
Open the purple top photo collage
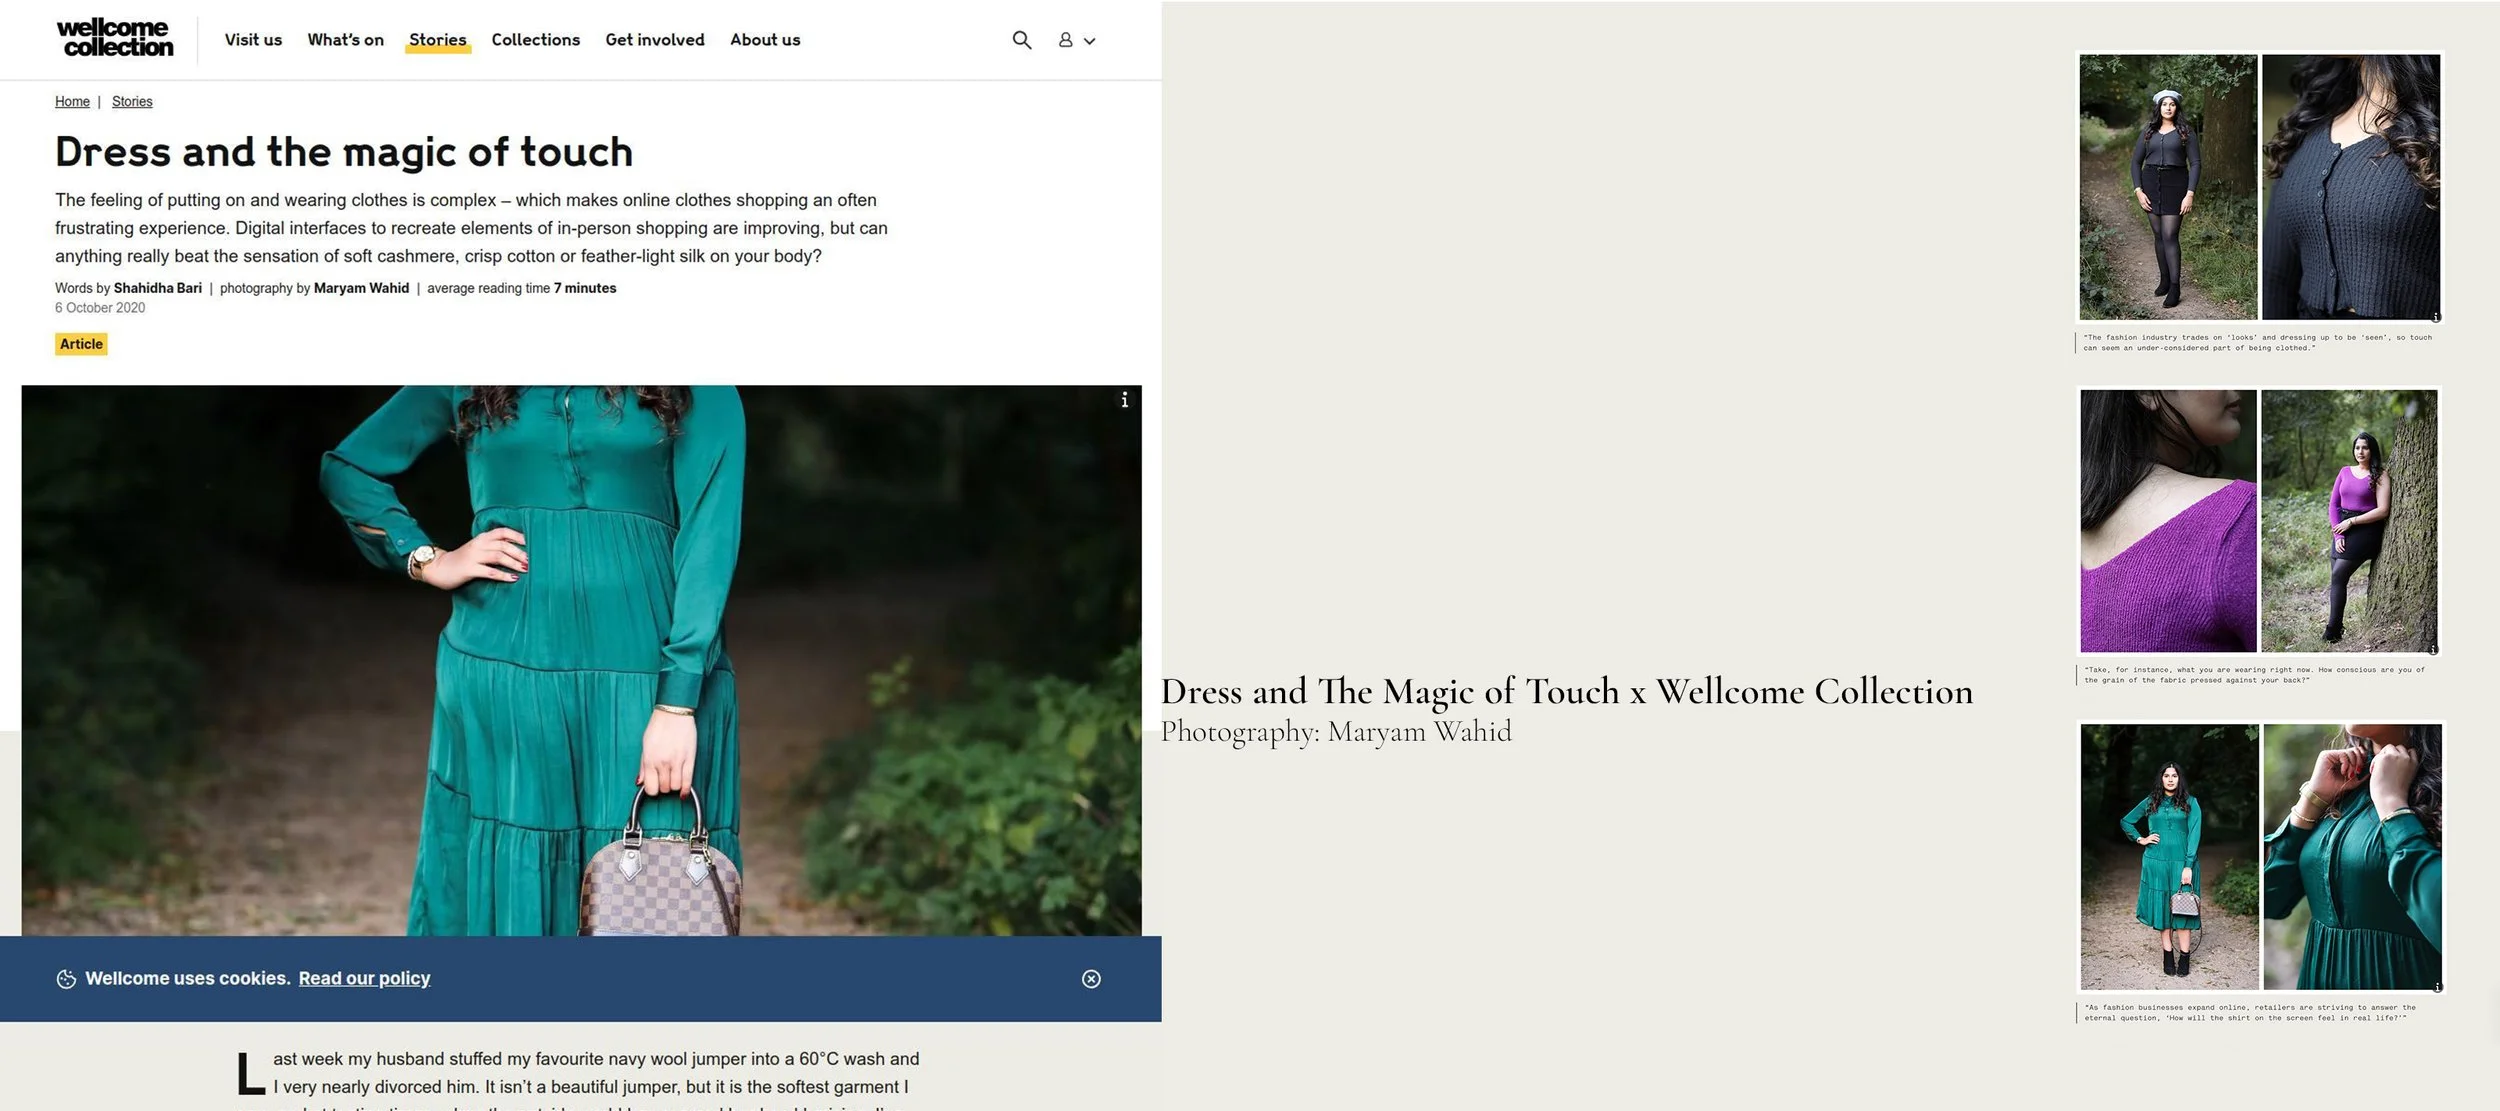point(2258,521)
